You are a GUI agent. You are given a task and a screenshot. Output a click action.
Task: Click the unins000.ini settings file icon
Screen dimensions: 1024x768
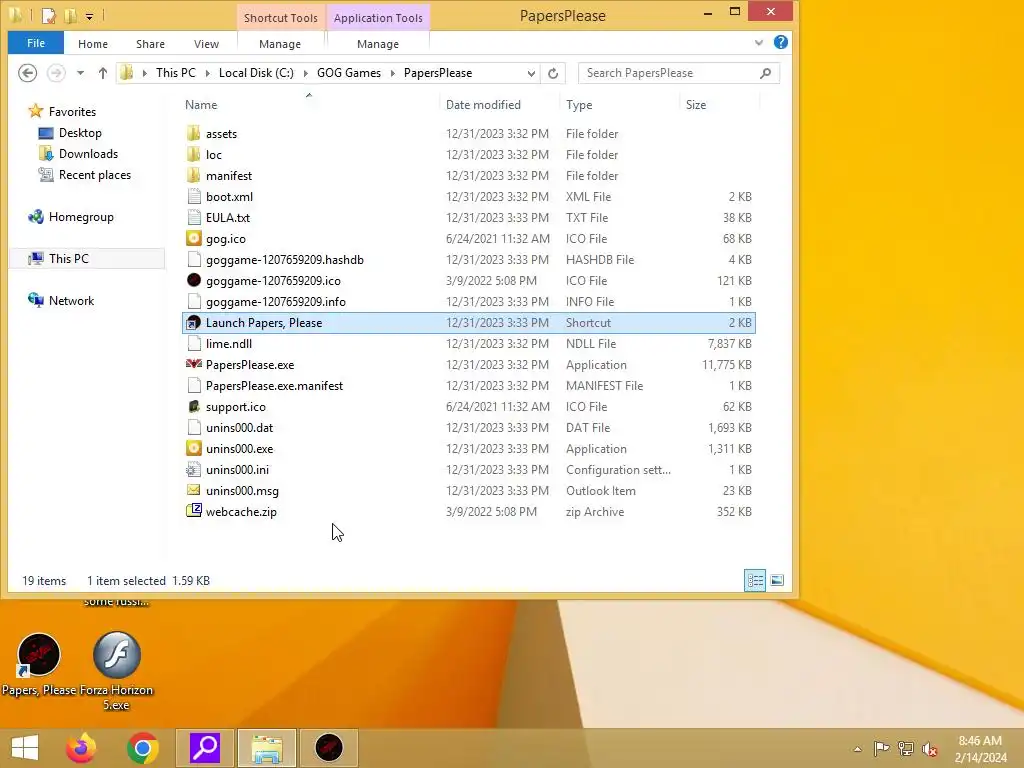click(x=193, y=470)
